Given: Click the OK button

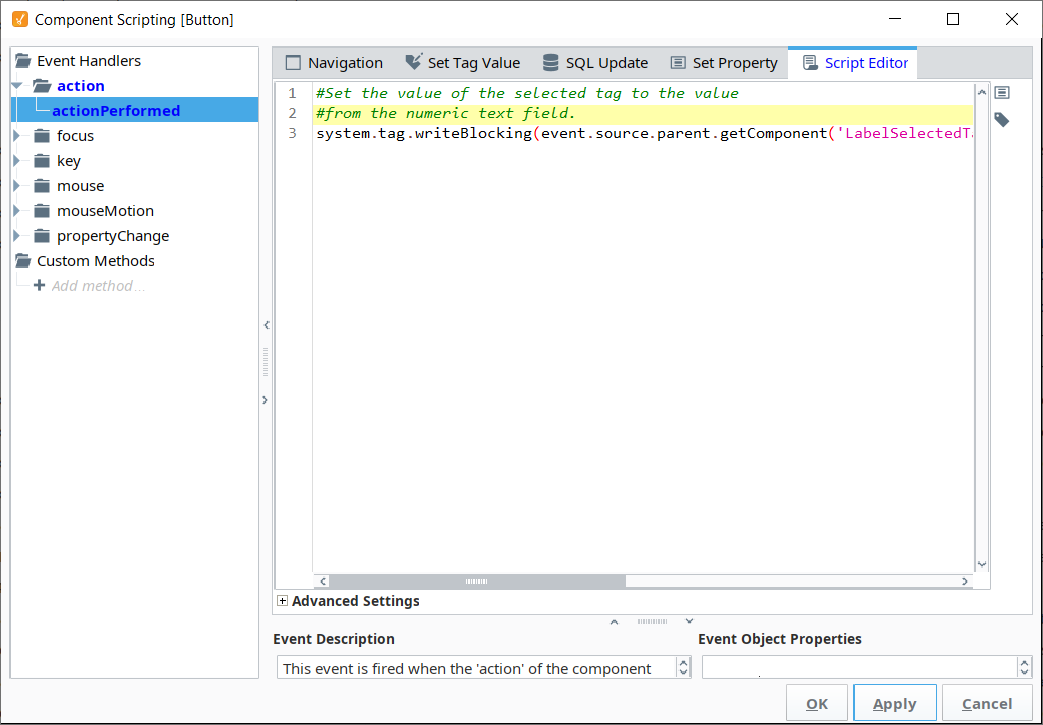Looking at the screenshot, I should point(817,704).
